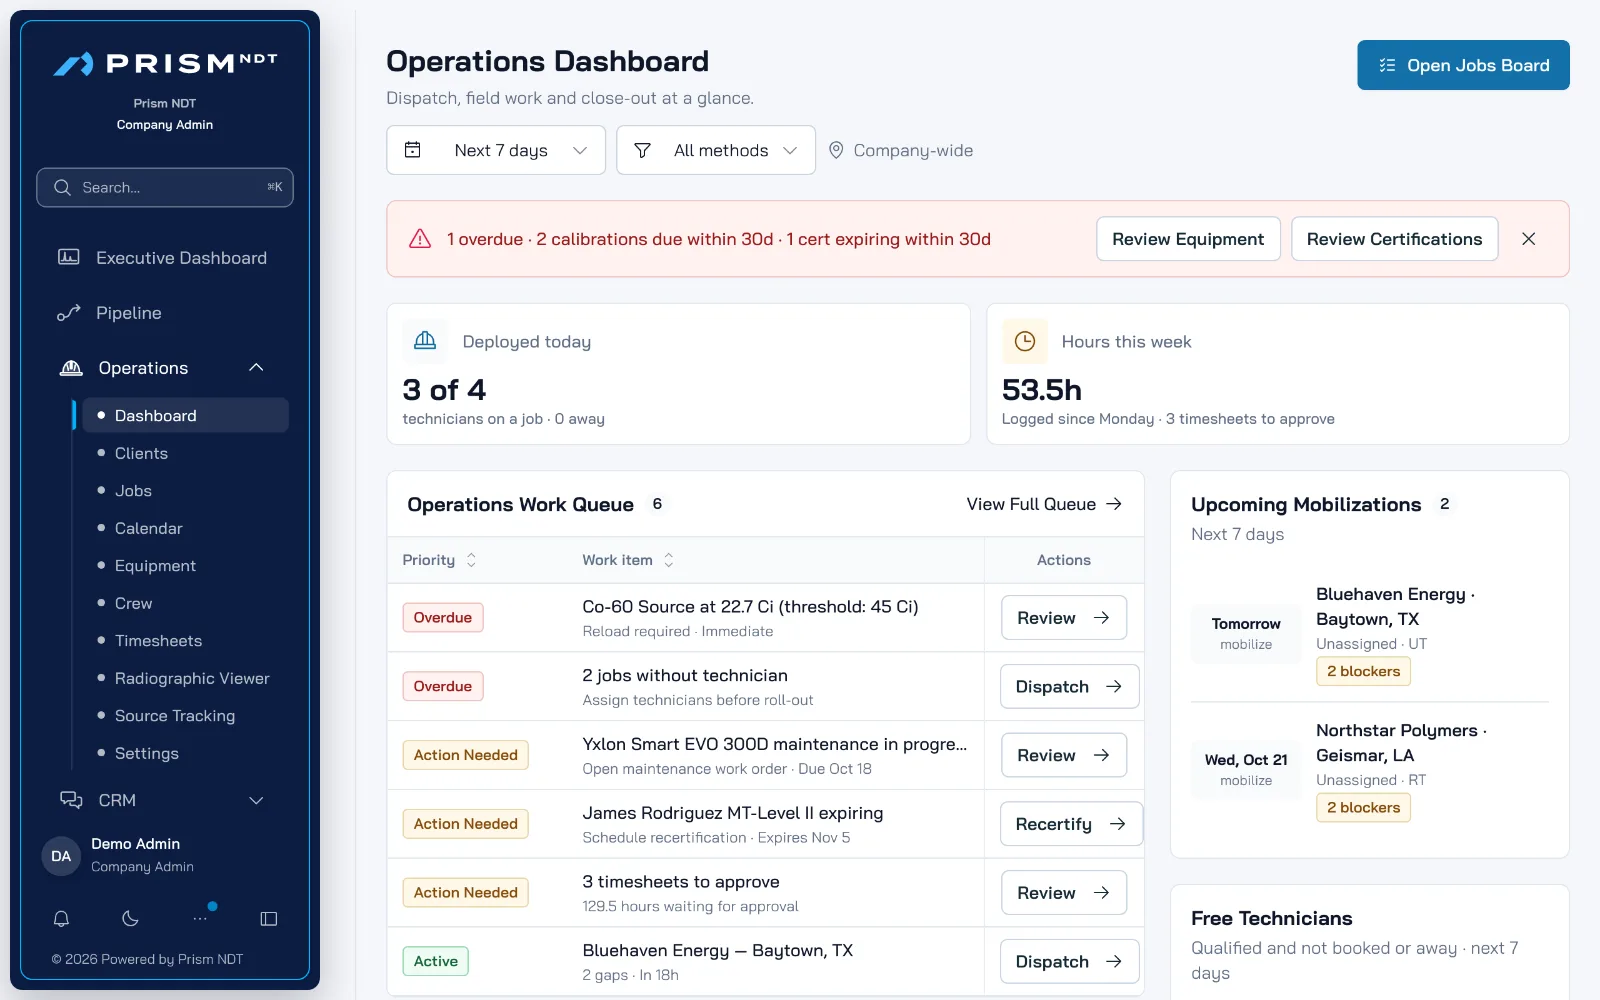Navigate to Crew
Viewport: 1600px width, 1000px height.
[x=185, y=603]
